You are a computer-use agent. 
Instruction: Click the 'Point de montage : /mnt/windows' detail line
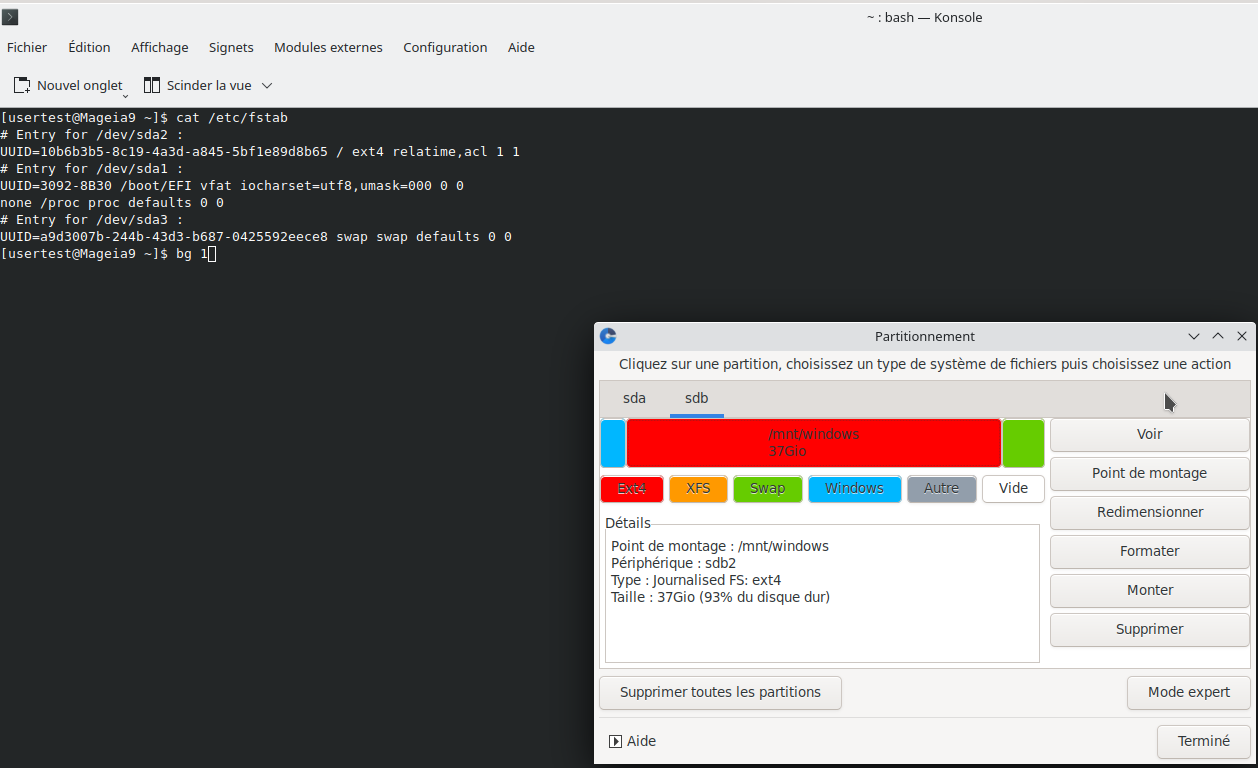720,546
